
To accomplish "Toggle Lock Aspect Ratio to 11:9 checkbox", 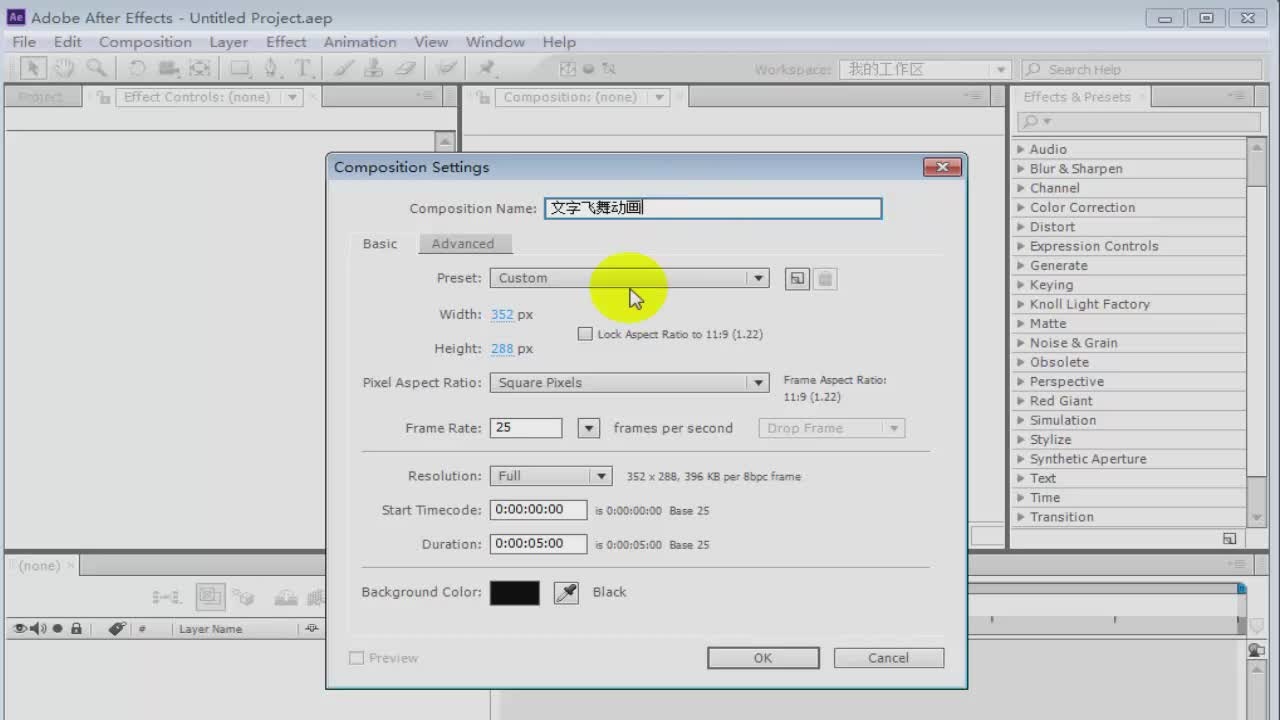I will pyautogui.click(x=585, y=334).
